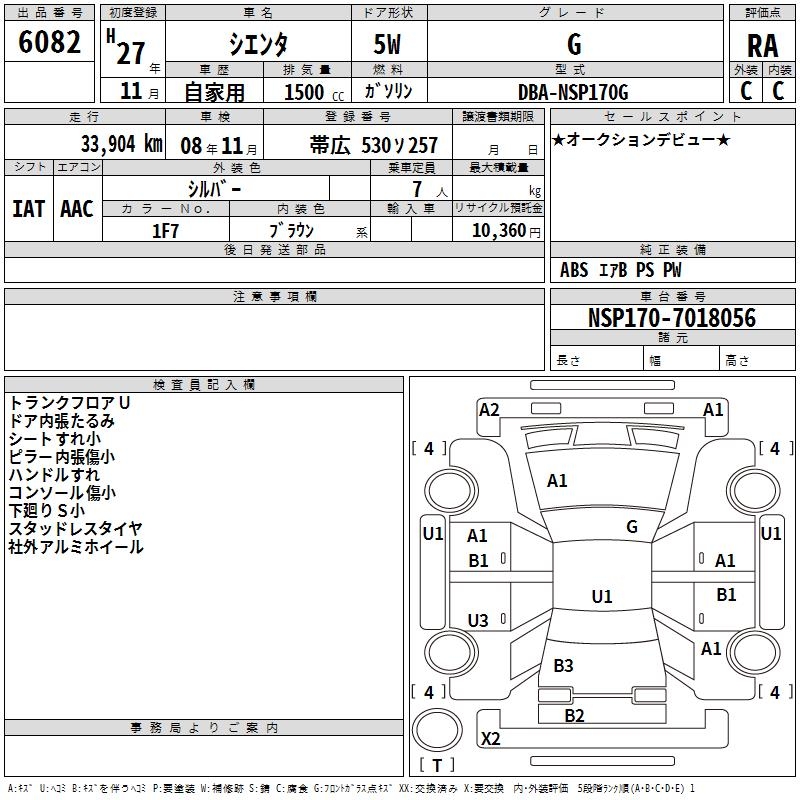This screenshot has width=800, height=800.
Task: Select the X2 replacement mark on diagram
Action: [490, 739]
